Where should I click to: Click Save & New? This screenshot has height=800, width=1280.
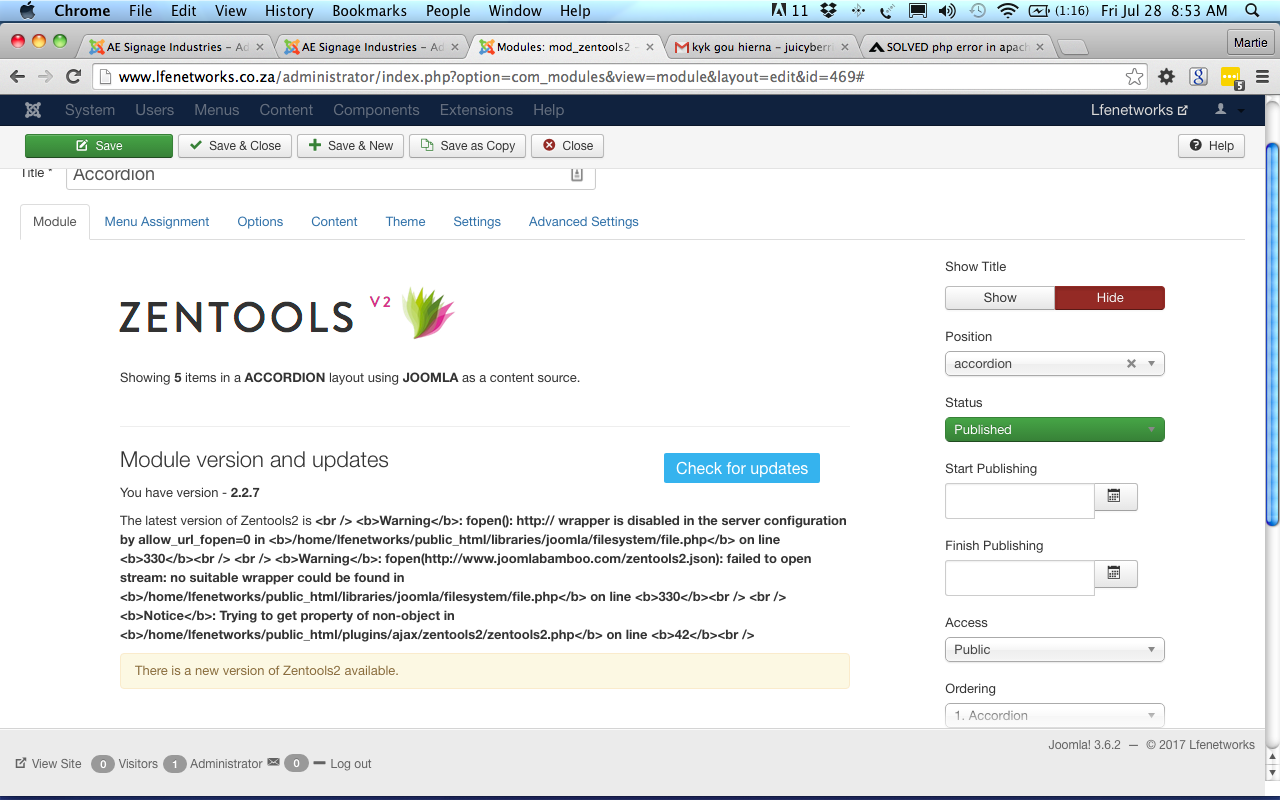tap(350, 146)
